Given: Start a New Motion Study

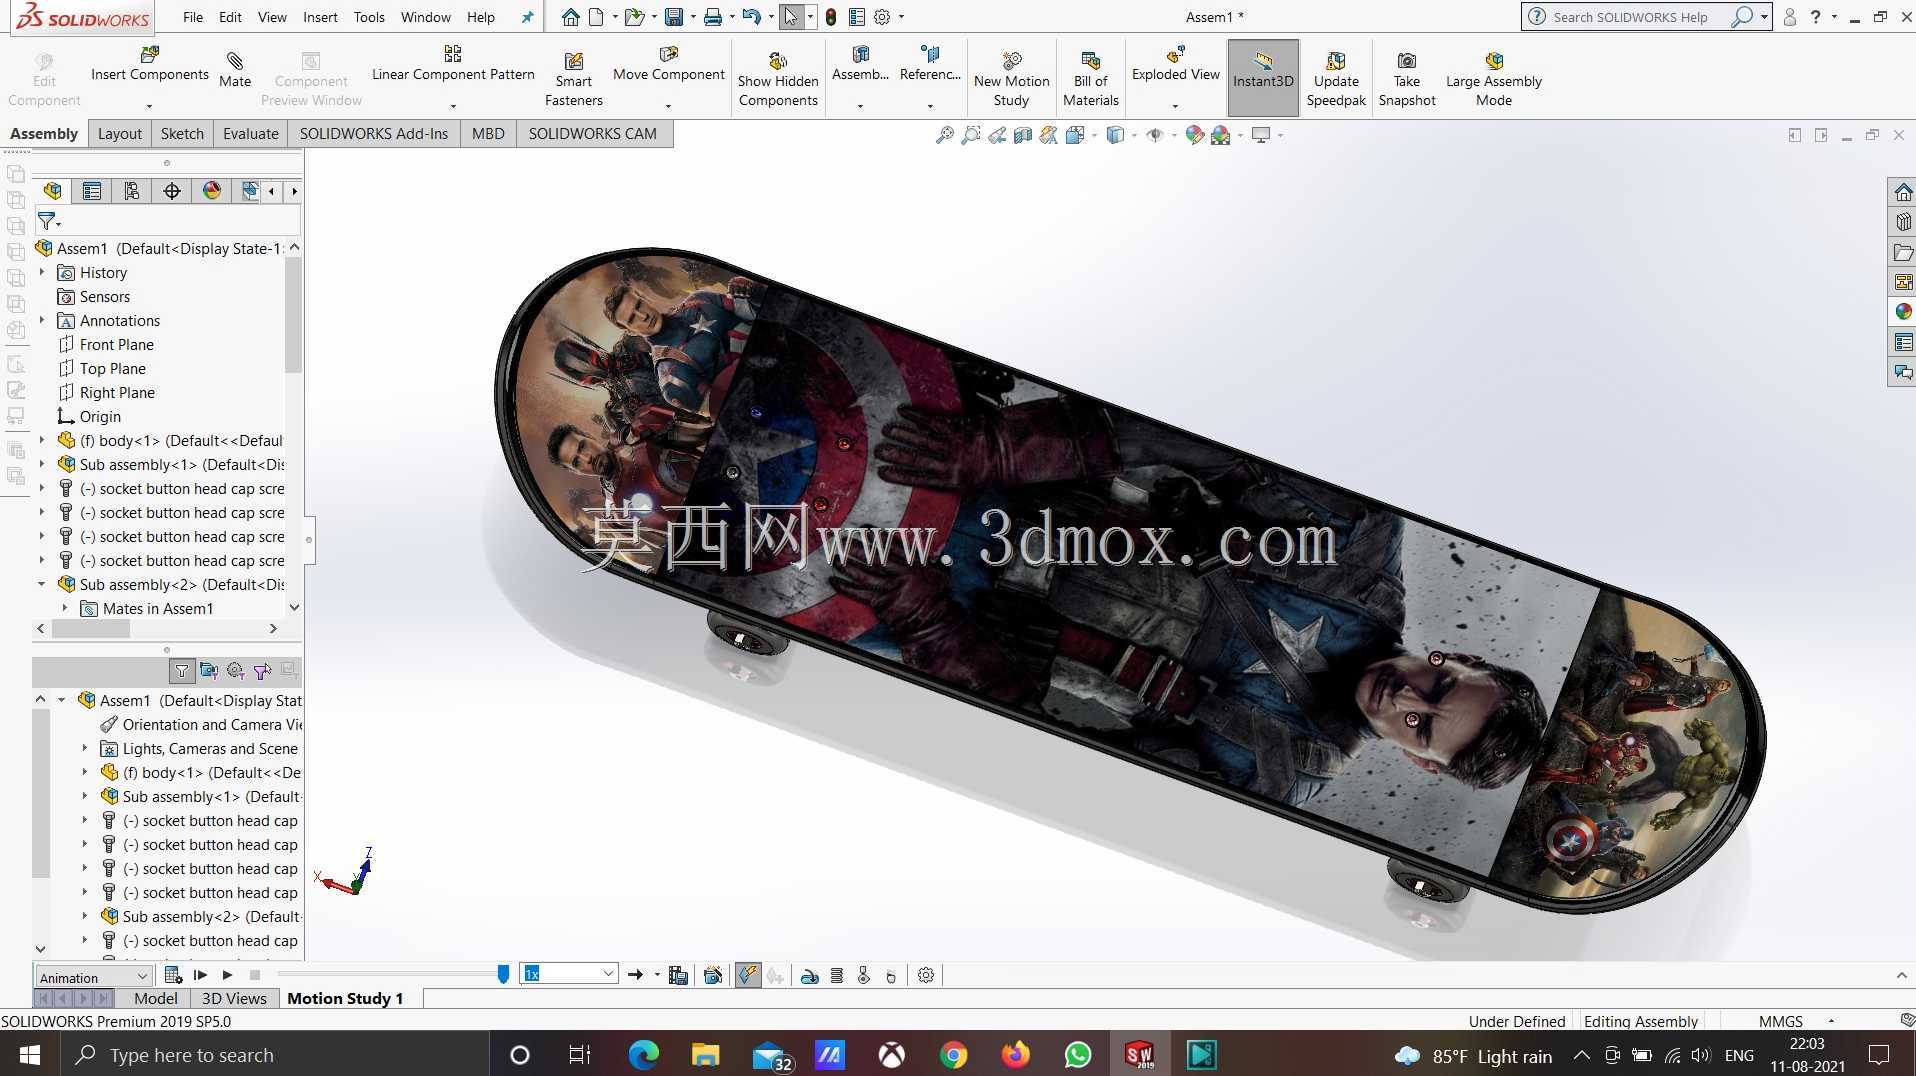Looking at the screenshot, I should tap(1011, 80).
